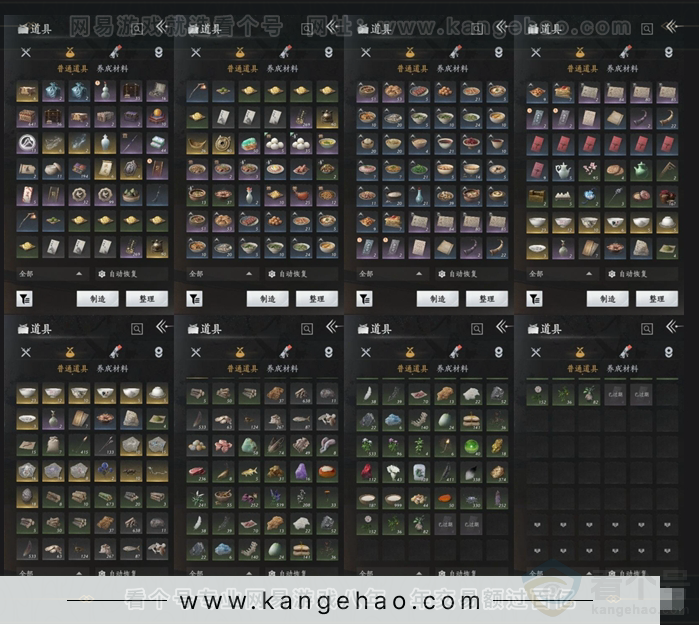Switch to the 养成材料 tab in the top-right panel
The image size is (699, 625).
click(622, 69)
